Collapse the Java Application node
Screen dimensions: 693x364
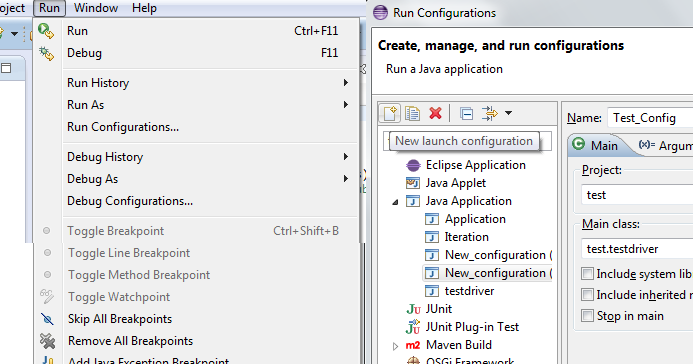click(x=395, y=202)
